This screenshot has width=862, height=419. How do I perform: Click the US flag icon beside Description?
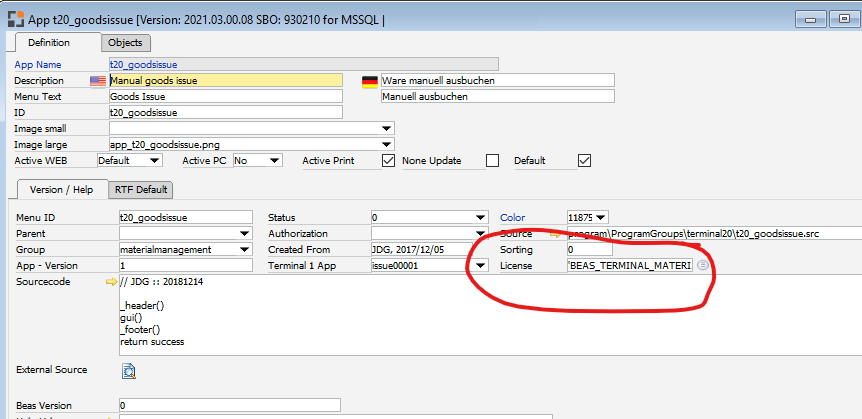tap(98, 81)
